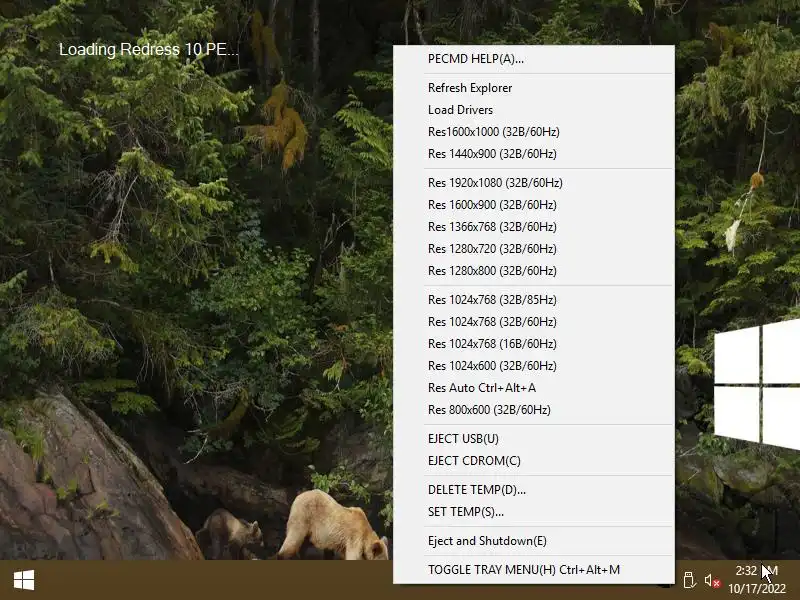Pick Res 1600x900 (32B/60Hz)
Screen dimensions: 800x600
click(534, 205)
